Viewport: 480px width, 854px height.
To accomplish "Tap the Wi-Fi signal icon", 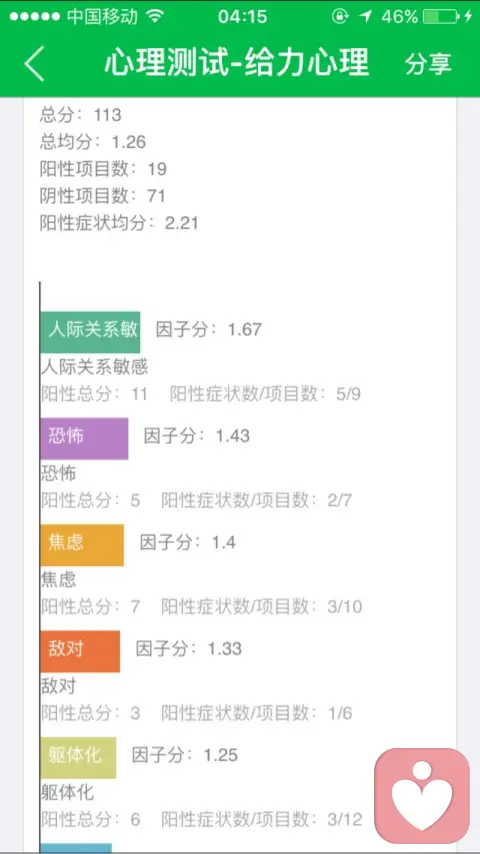I will pyautogui.click(x=155, y=16).
